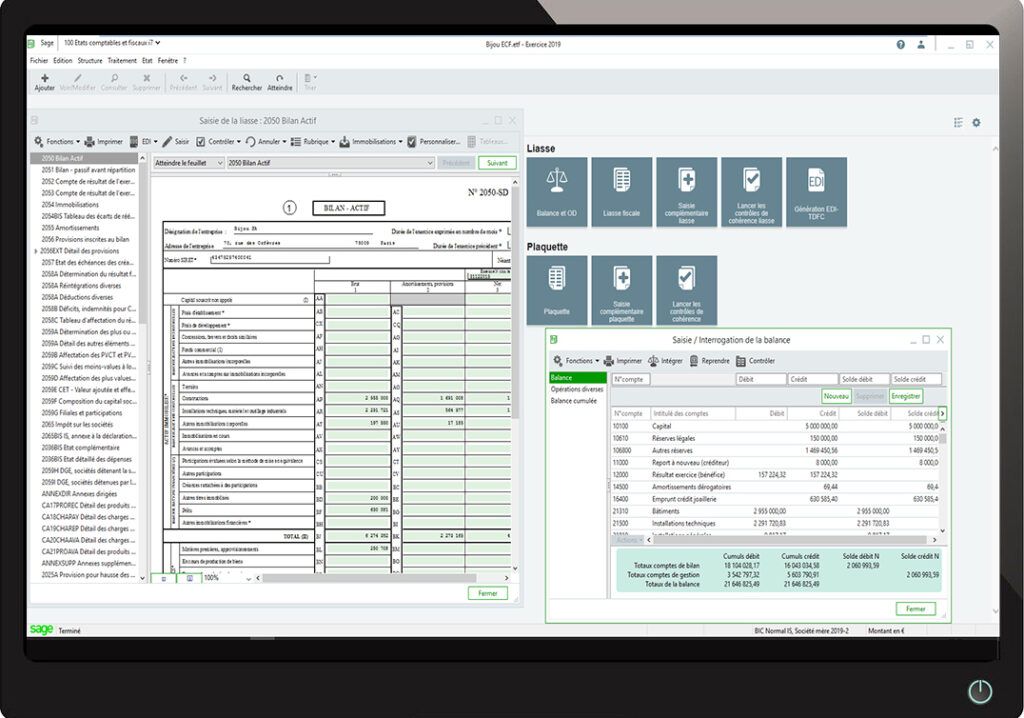Expand the 2056EXT Détail des provisions node
This screenshot has width=1024, height=718.
(x=36, y=251)
